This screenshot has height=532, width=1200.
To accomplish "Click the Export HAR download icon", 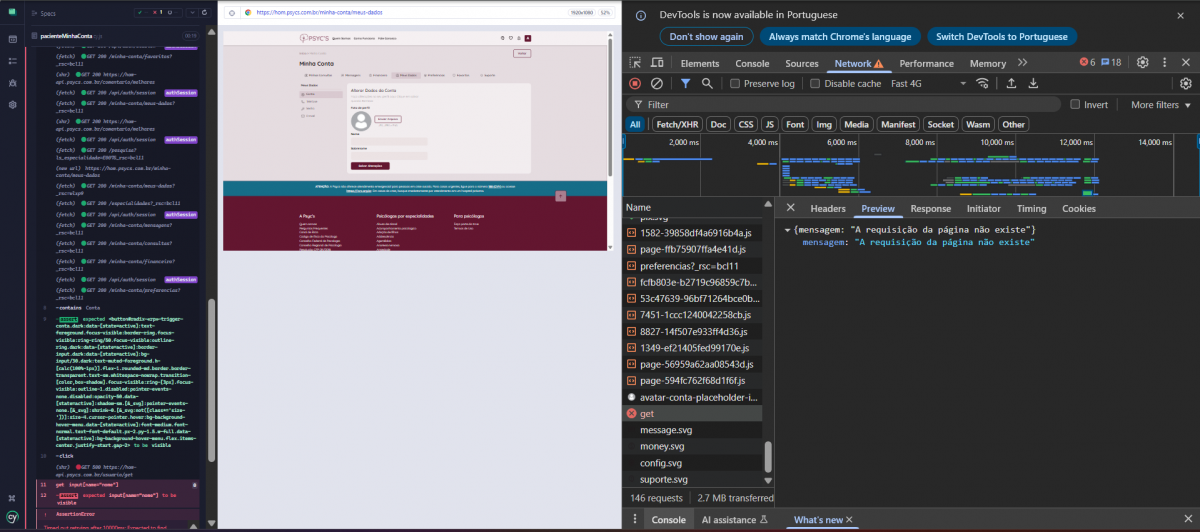I will pyautogui.click(x=1033, y=84).
